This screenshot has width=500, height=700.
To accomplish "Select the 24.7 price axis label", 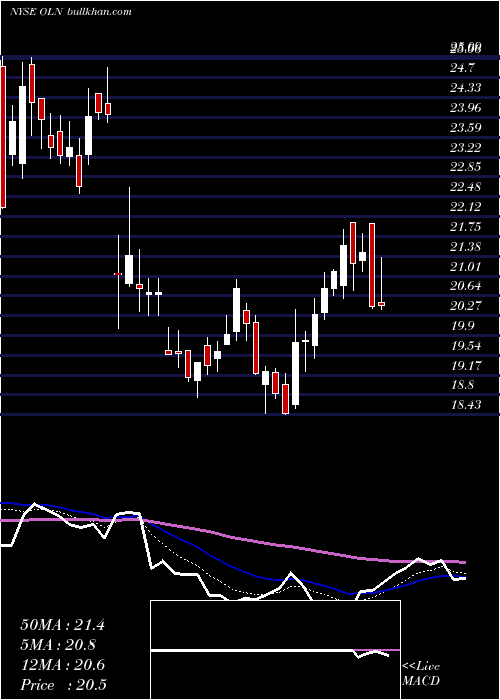I will (462, 68).
